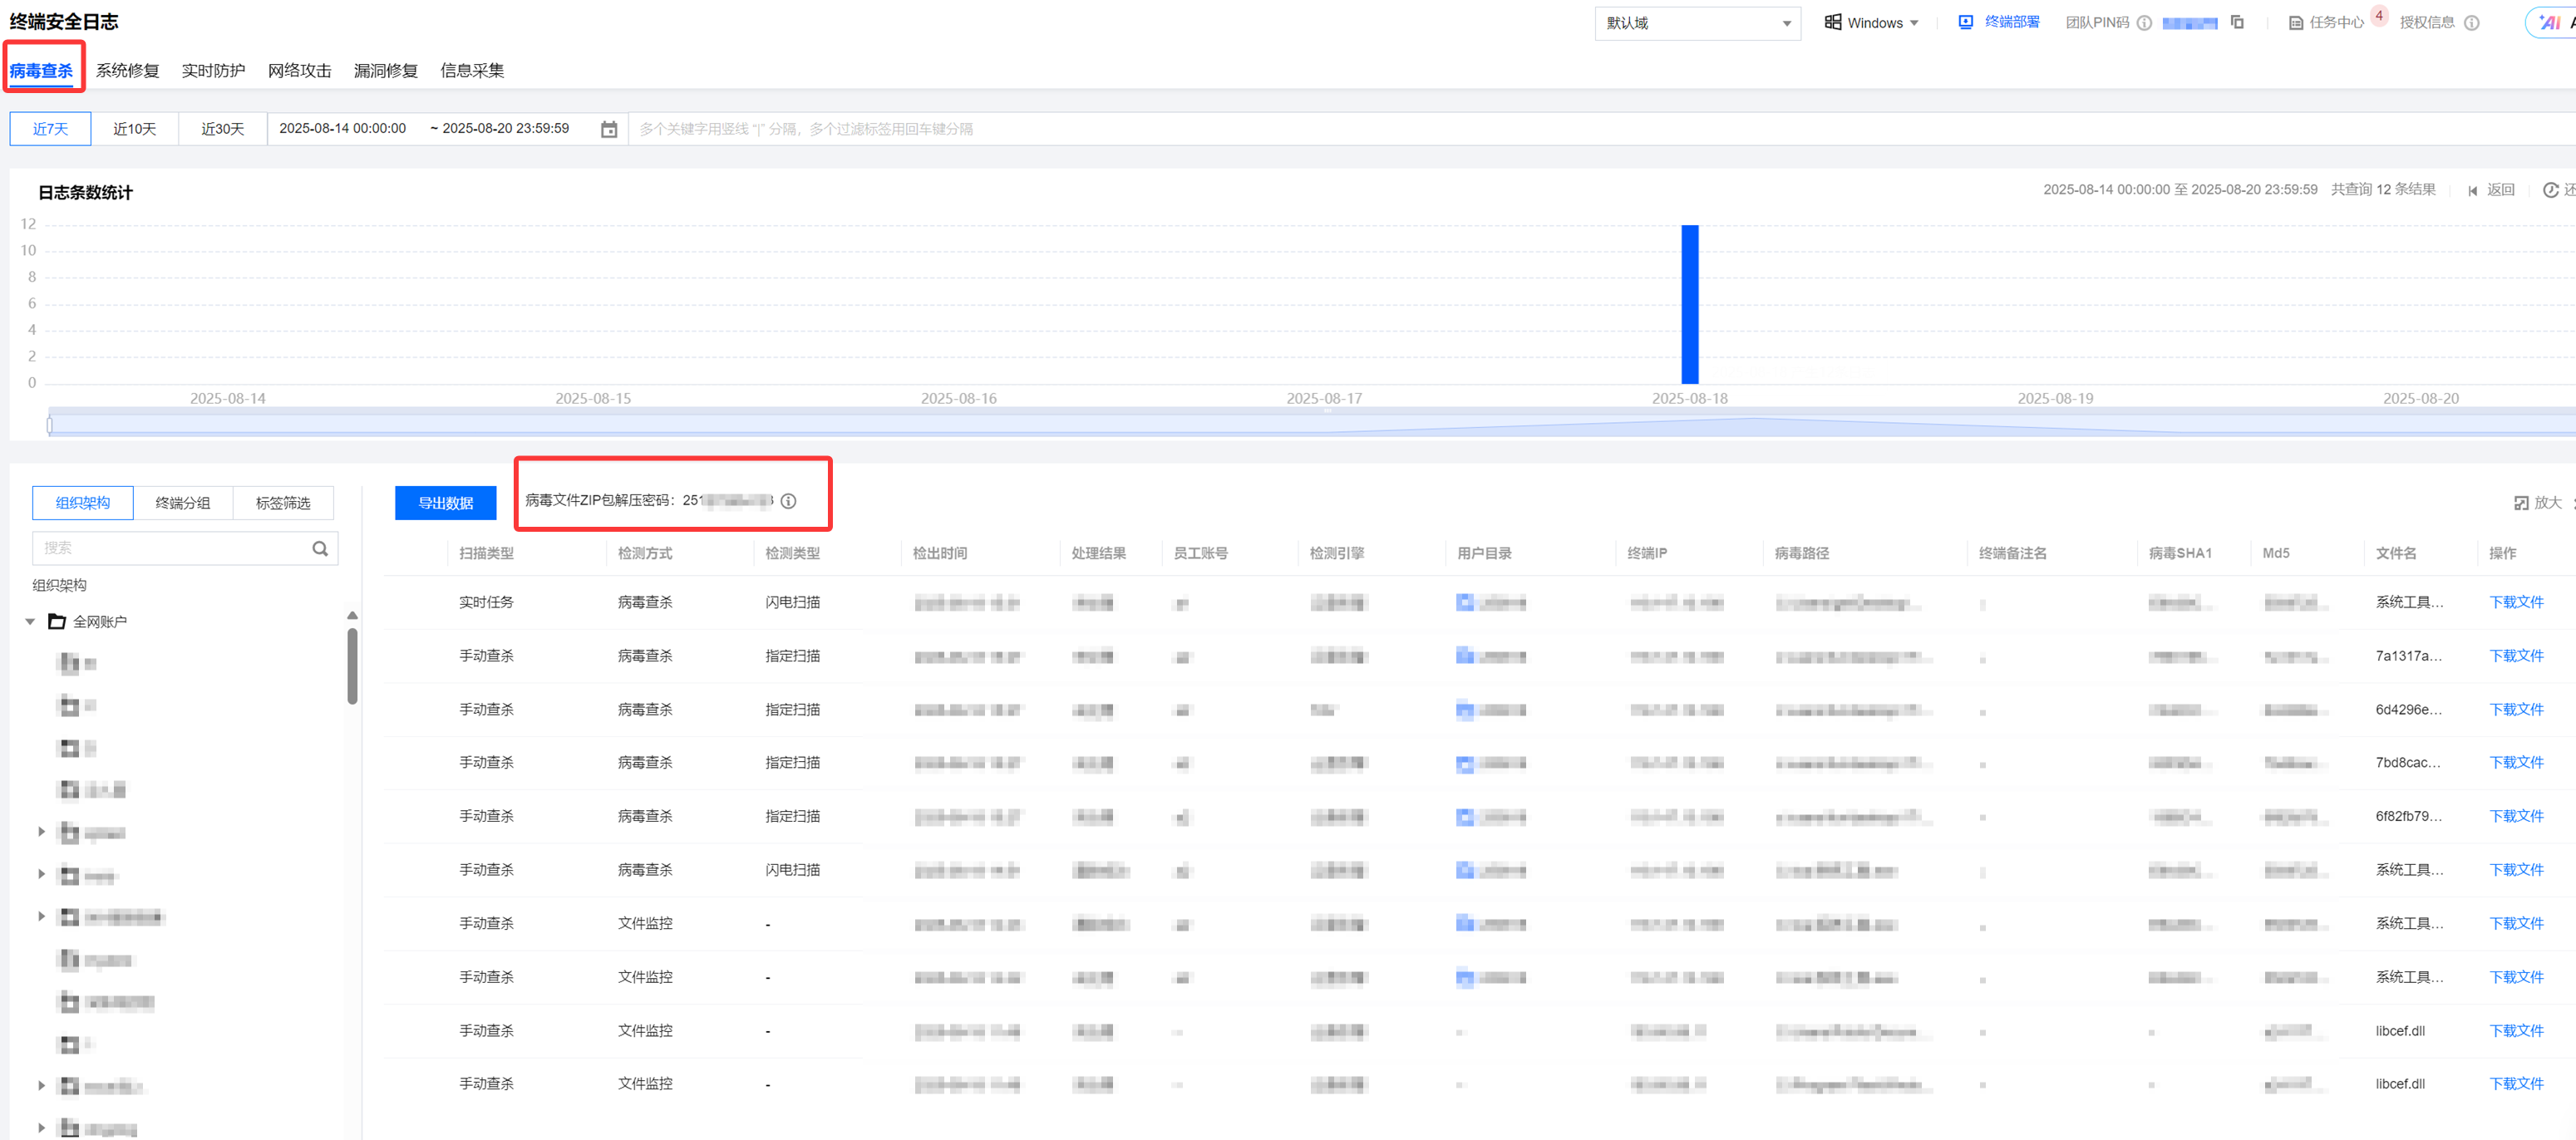
Task: Open the calendar date picker icon
Action: pos(608,130)
